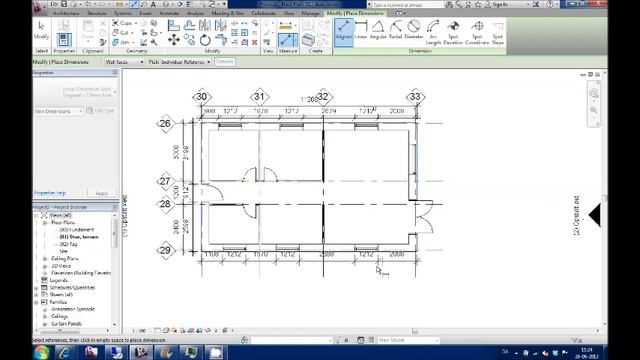
Task: Click the Edit Type button
Action: click(x=100, y=111)
